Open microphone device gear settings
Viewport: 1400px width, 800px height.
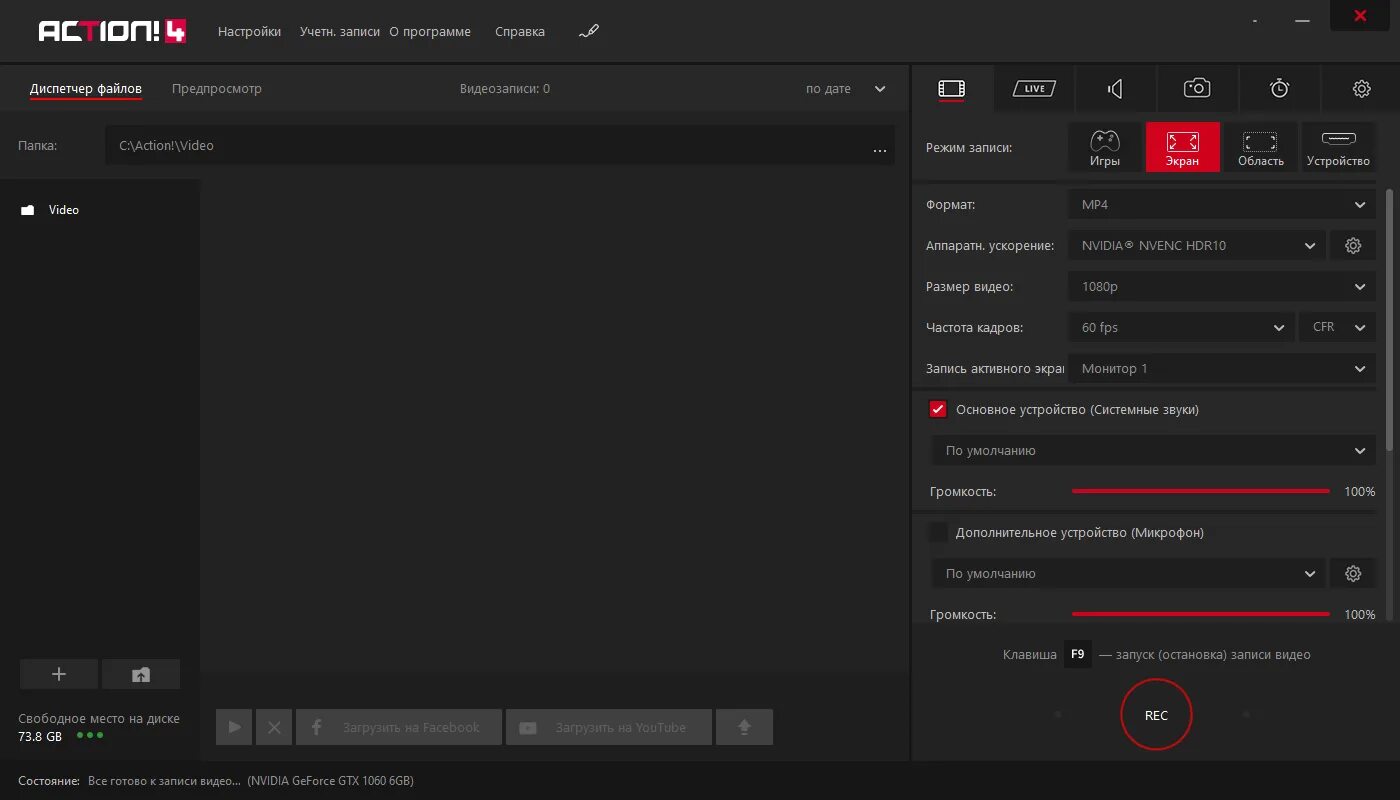(1353, 574)
